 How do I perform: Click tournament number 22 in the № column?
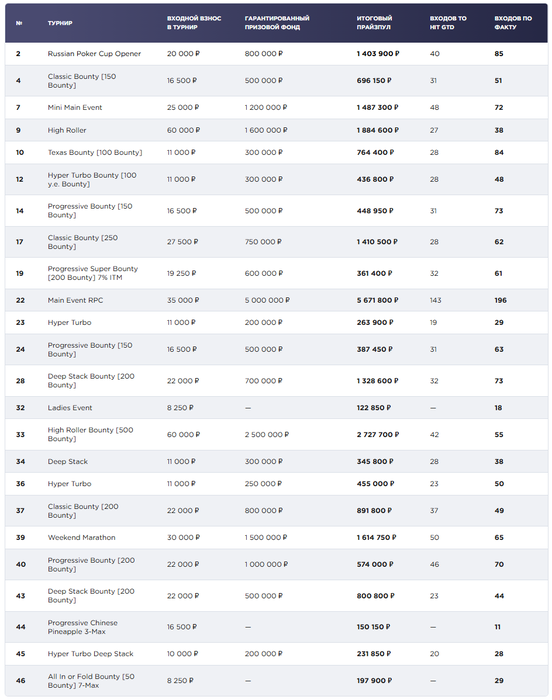[20, 300]
